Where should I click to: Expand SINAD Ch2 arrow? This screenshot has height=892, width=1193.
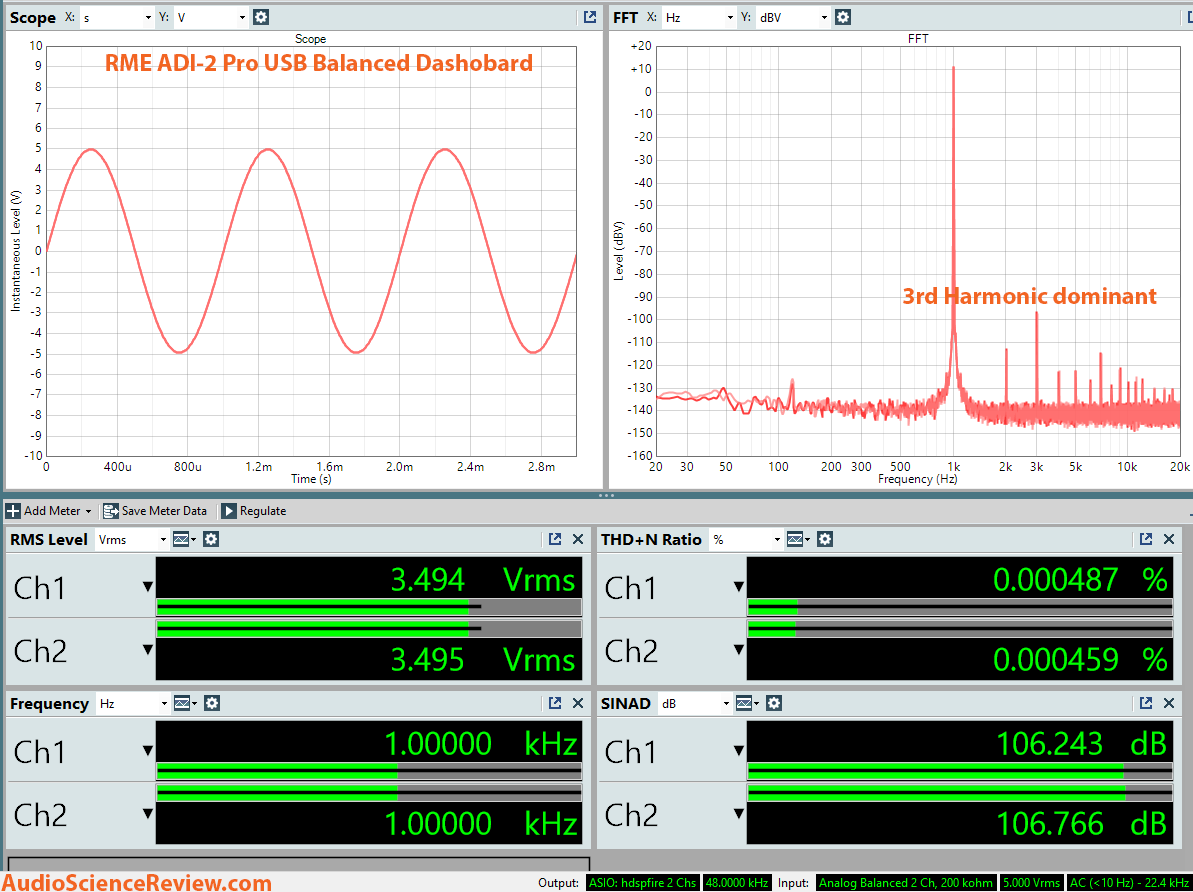coord(739,814)
